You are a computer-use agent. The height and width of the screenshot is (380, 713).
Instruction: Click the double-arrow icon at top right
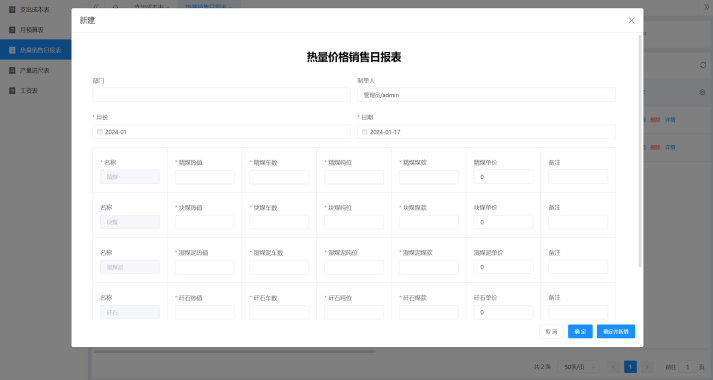(706, 7)
